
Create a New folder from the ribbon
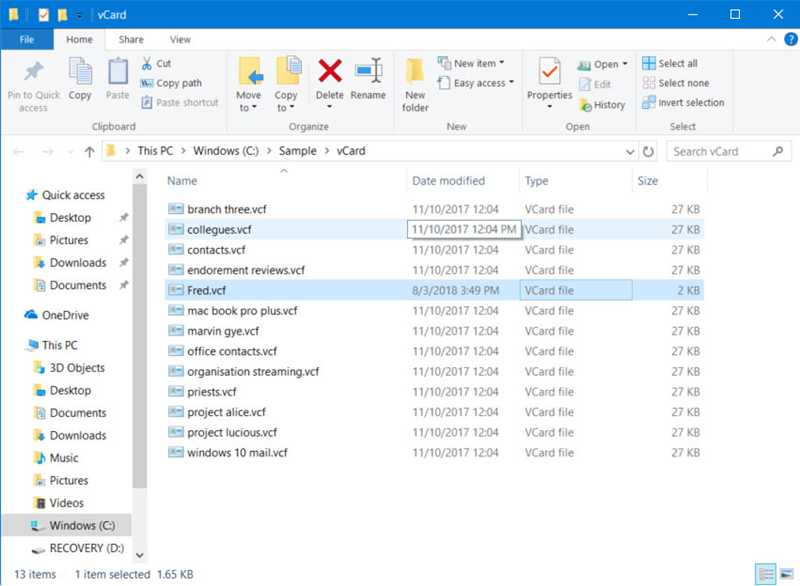415,86
